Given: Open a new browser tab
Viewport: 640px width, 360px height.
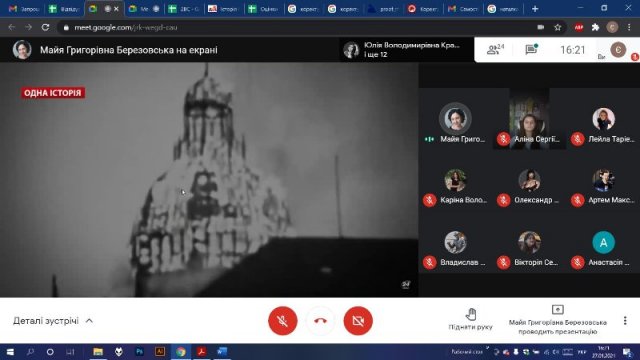Looking at the screenshot, I should click(535, 9).
